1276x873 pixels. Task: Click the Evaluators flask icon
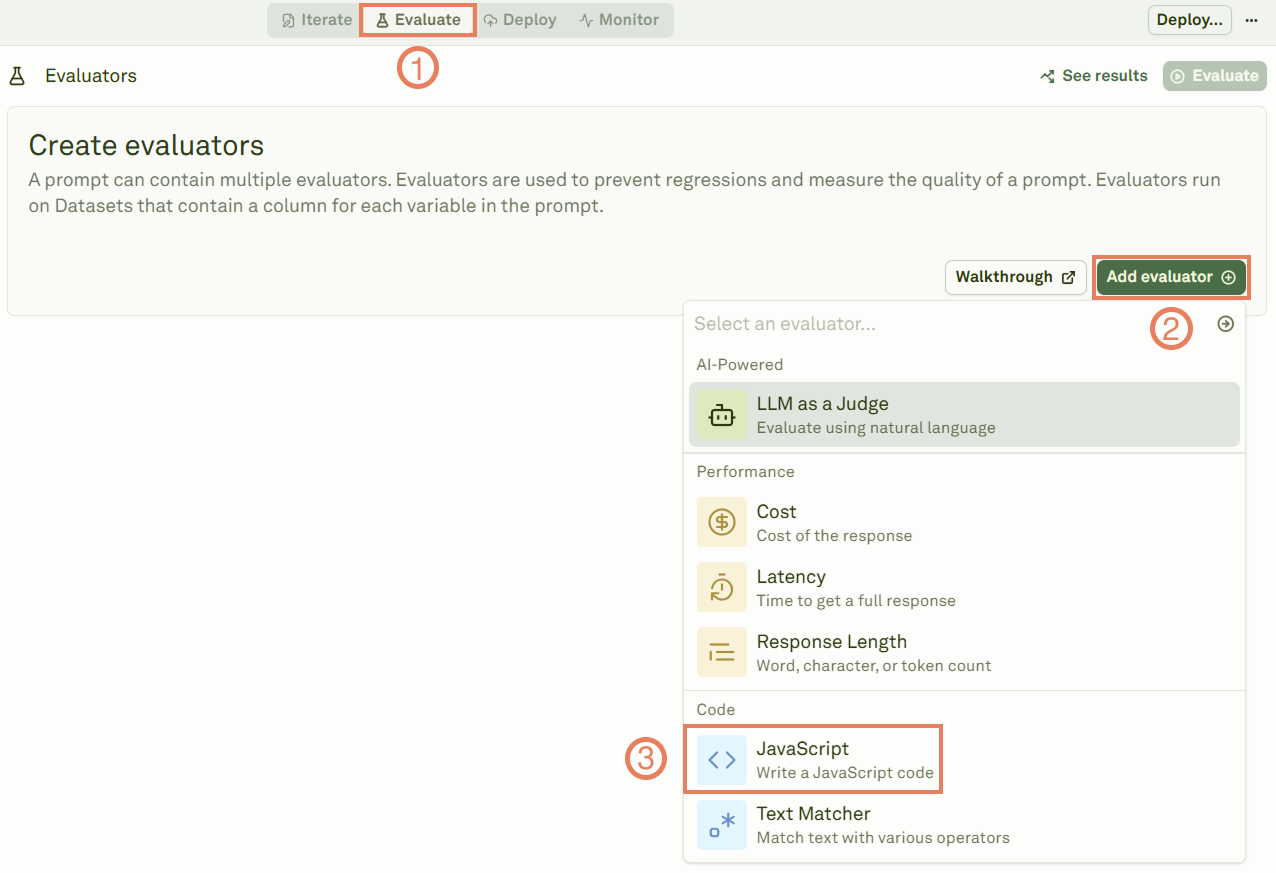(16, 75)
